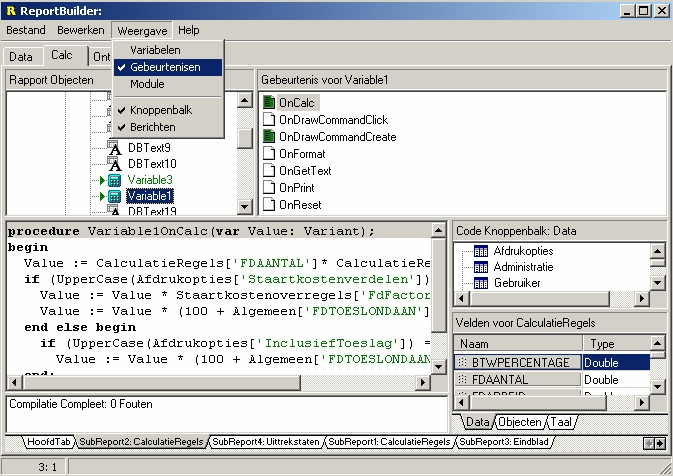Click the Rapport Objecten vertical scrollbar thumb
The height and width of the screenshot is (476, 673).
[245, 138]
